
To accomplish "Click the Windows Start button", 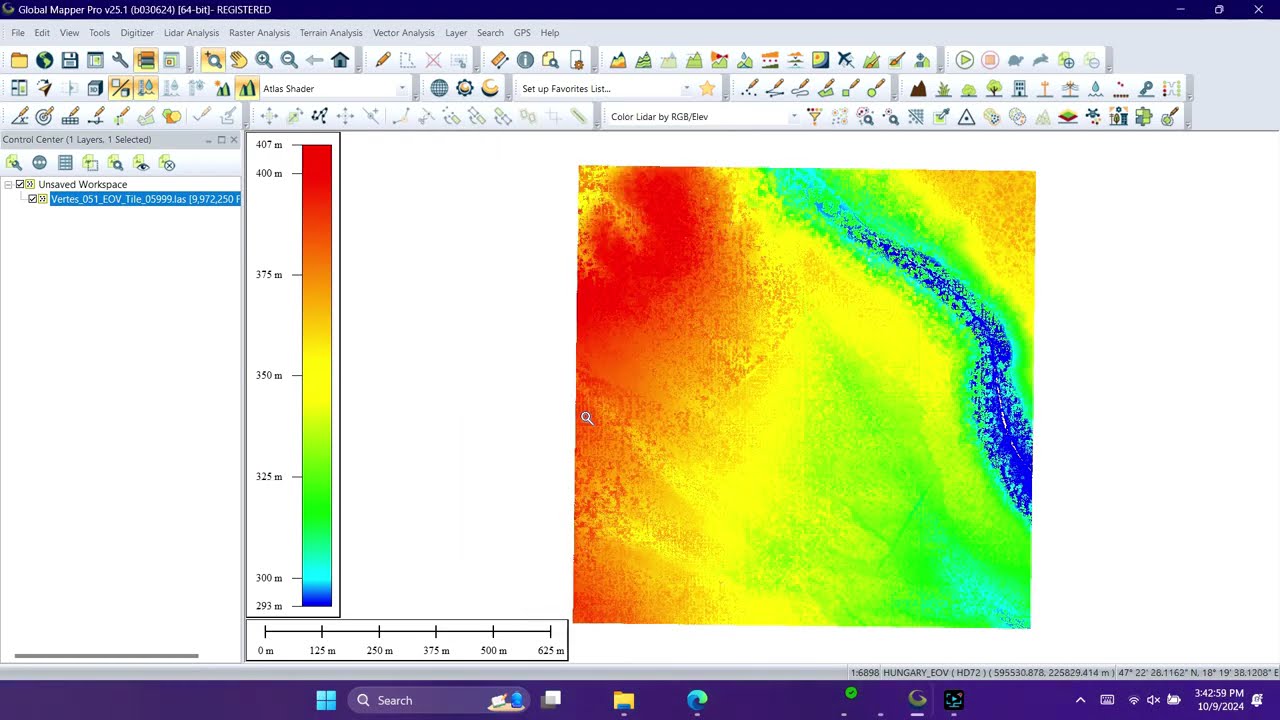I will click(326, 700).
